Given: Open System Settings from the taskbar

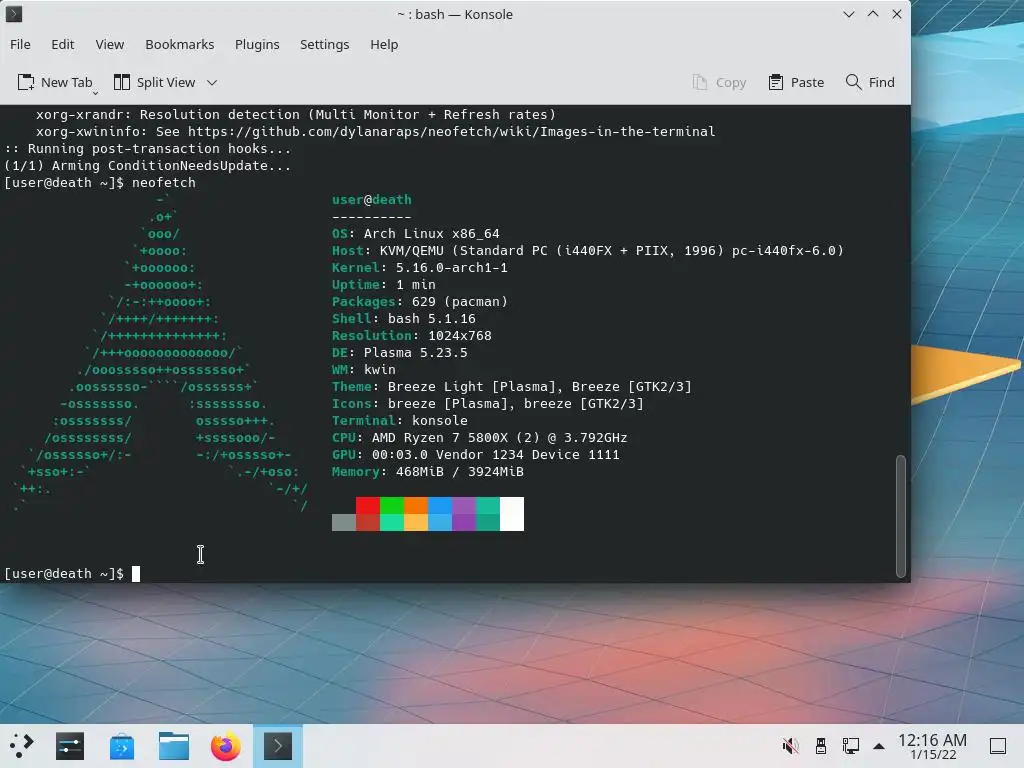Looking at the screenshot, I should pyautogui.click(x=70, y=746).
